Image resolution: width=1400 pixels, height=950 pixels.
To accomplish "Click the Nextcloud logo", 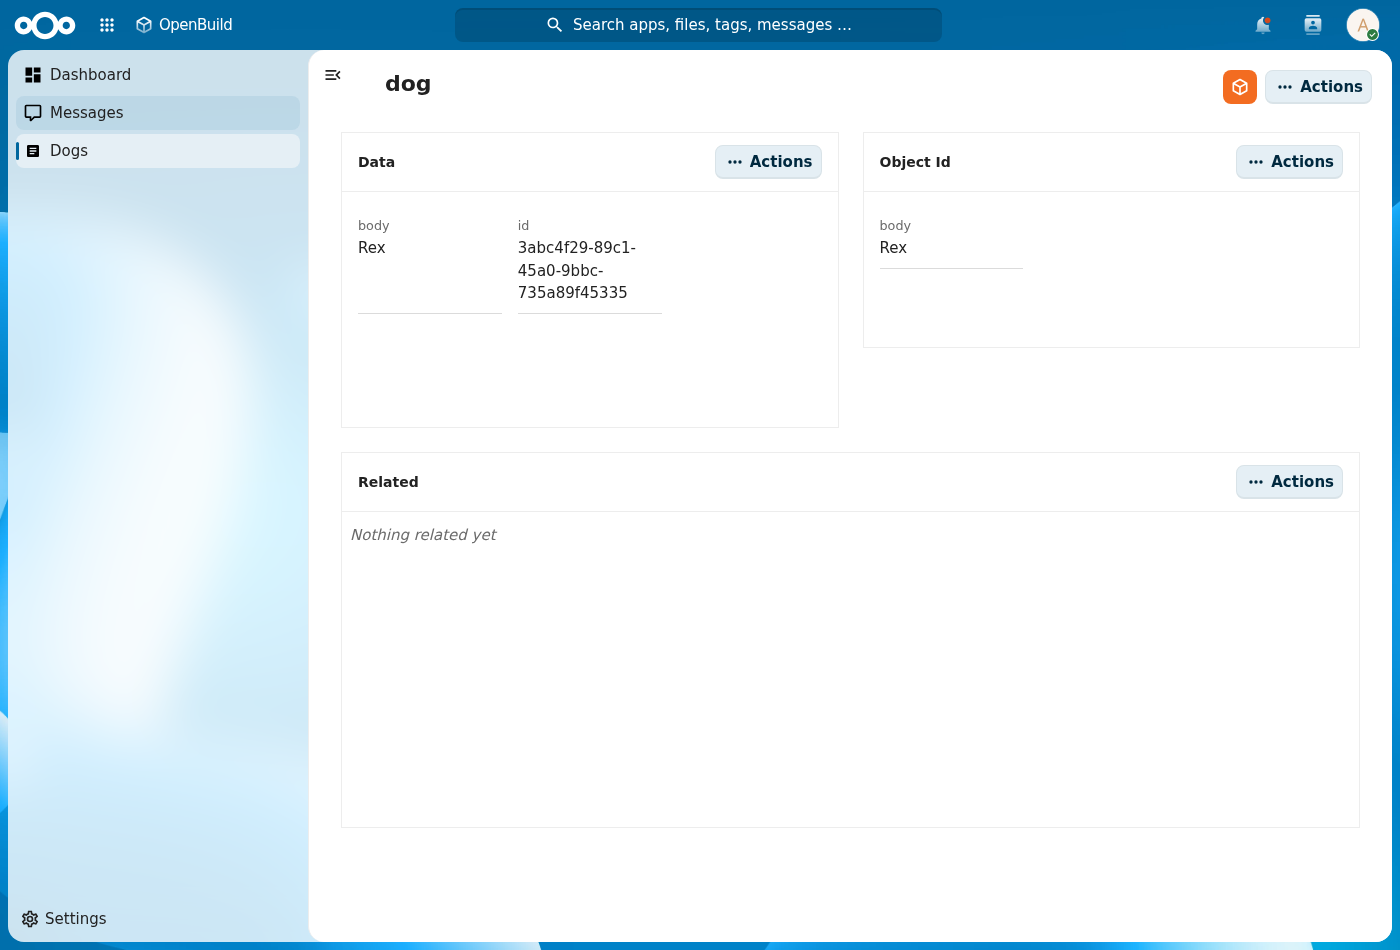I will click(45, 25).
